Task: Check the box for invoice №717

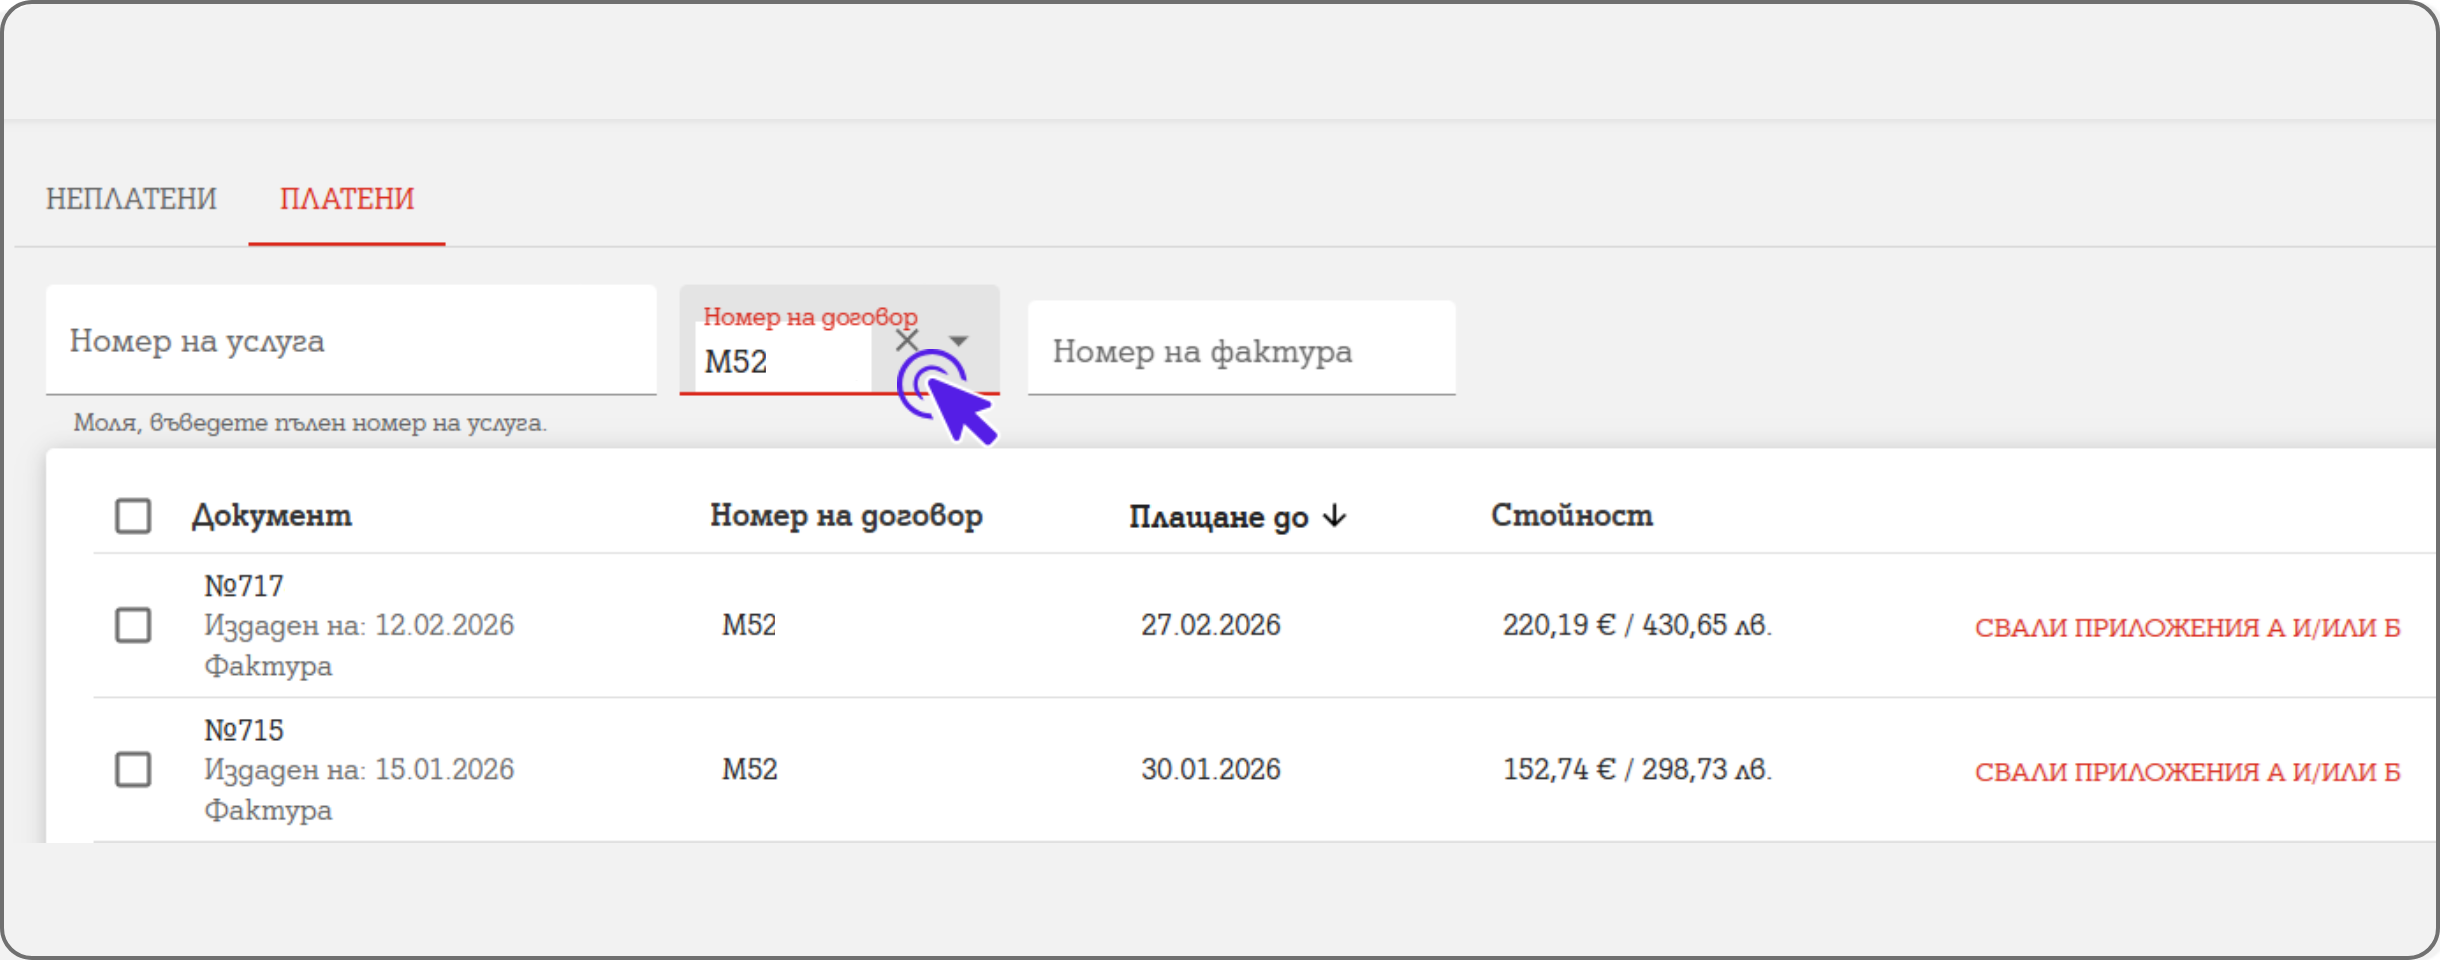Action: click(133, 625)
